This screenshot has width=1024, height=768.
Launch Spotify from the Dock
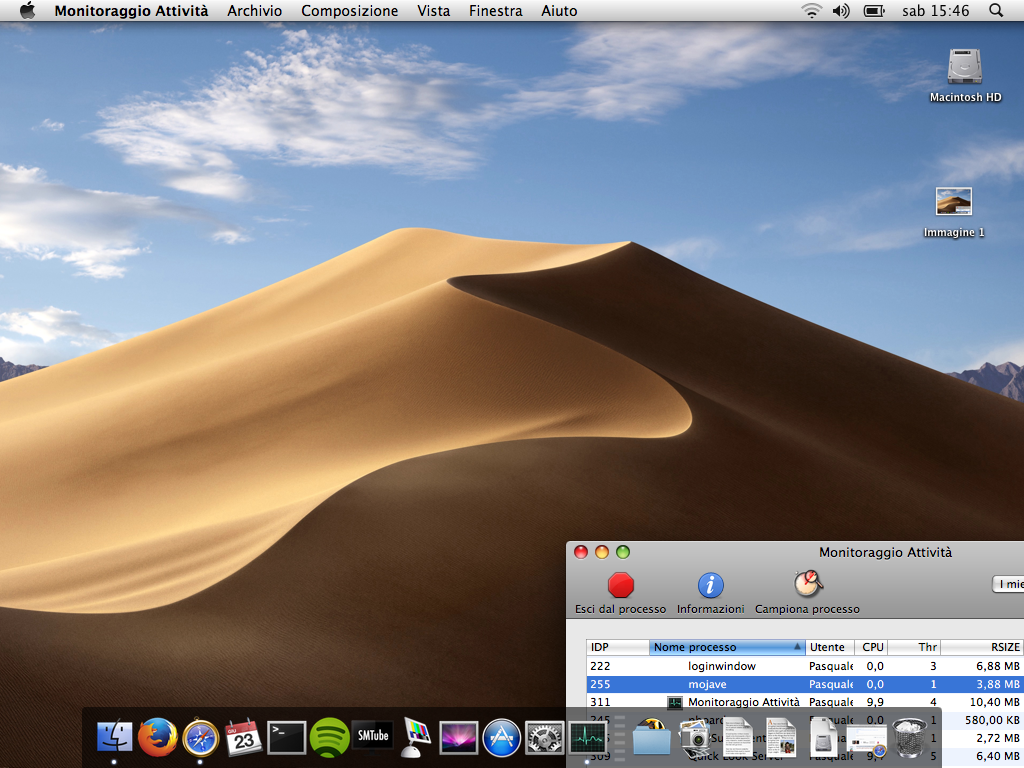coord(329,738)
